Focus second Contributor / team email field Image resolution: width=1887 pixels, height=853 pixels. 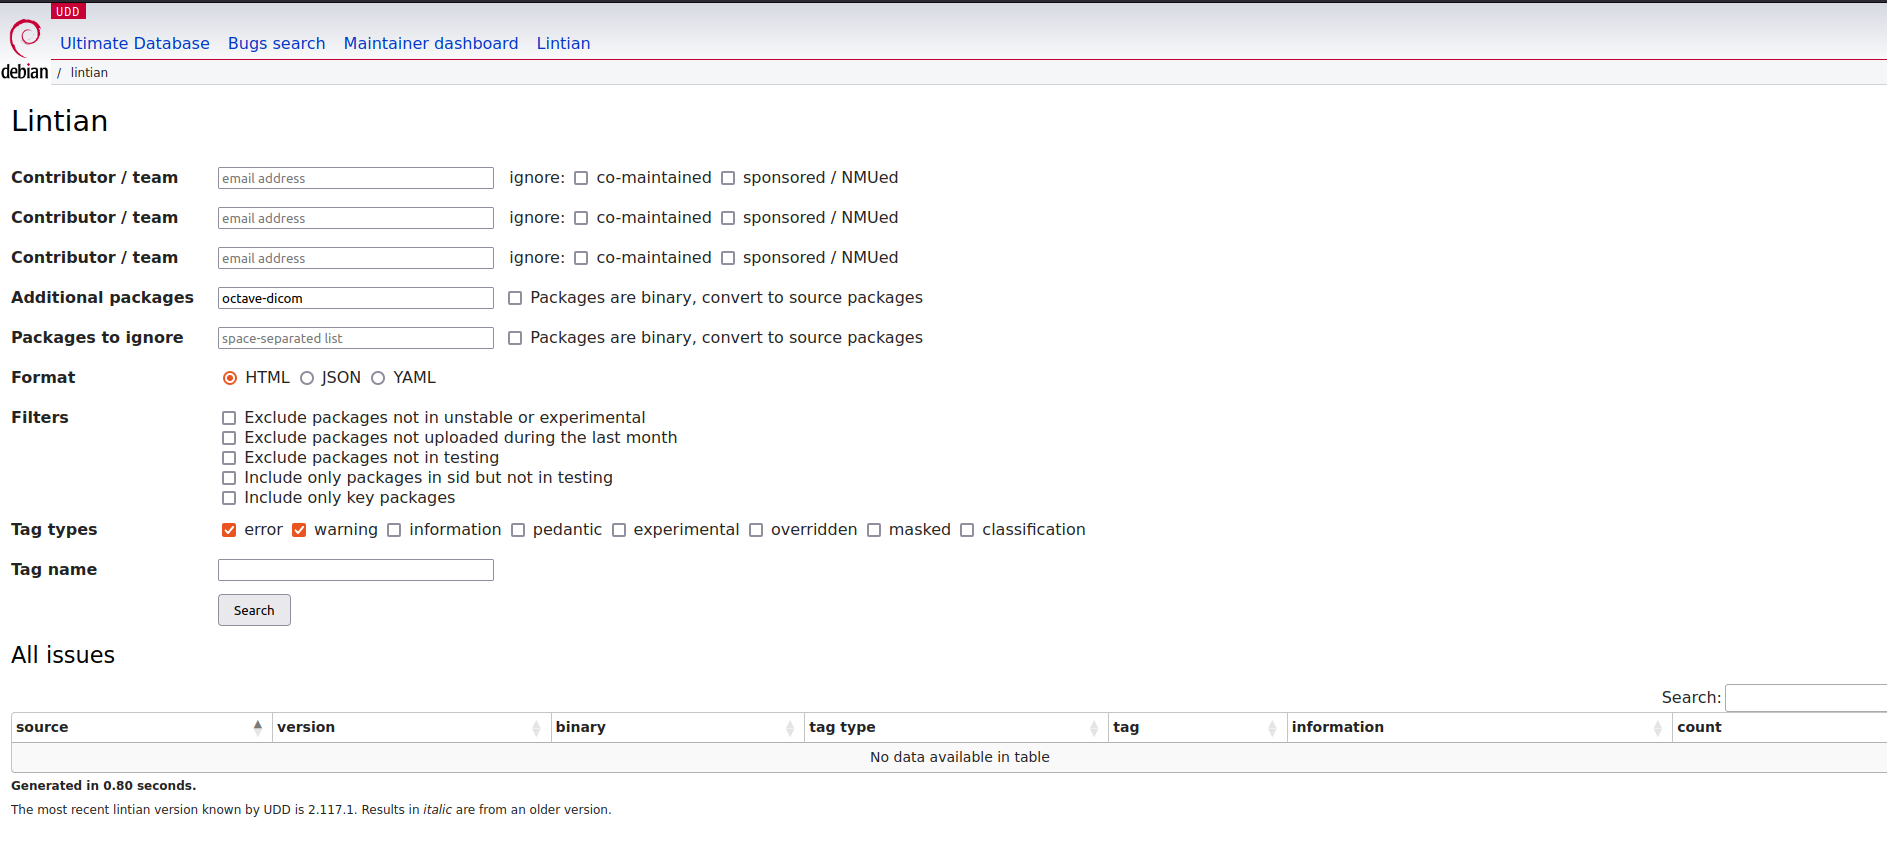coord(356,218)
